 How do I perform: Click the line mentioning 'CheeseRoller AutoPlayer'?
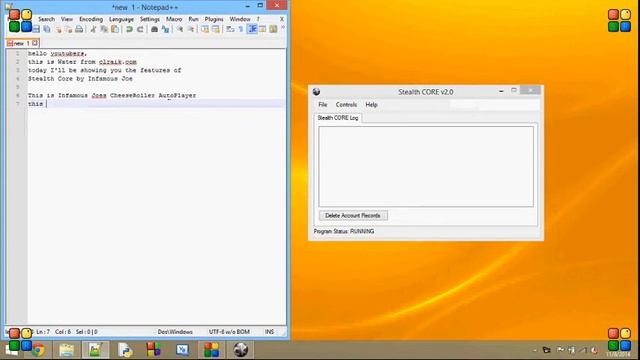[112, 96]
